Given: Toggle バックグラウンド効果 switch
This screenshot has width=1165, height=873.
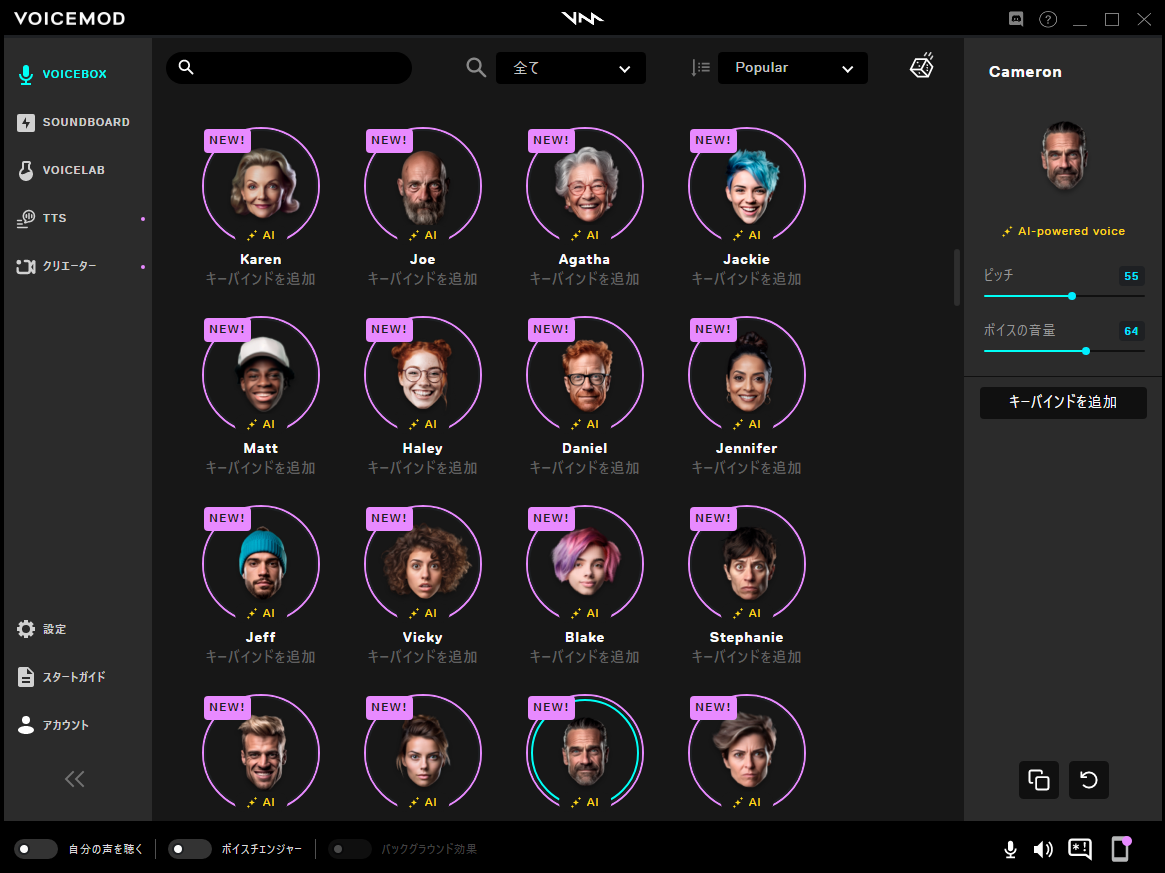Looking at the screenshot, I should tap(349, 848).
